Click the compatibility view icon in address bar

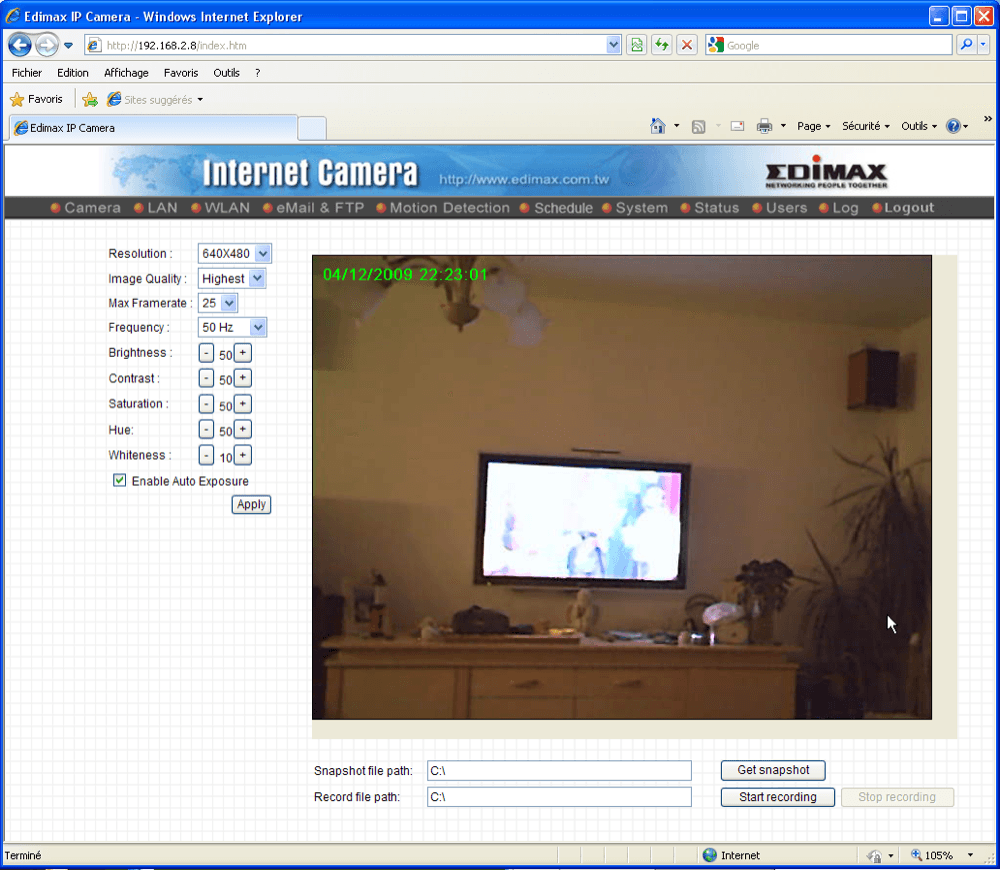[x=636, y=45]
